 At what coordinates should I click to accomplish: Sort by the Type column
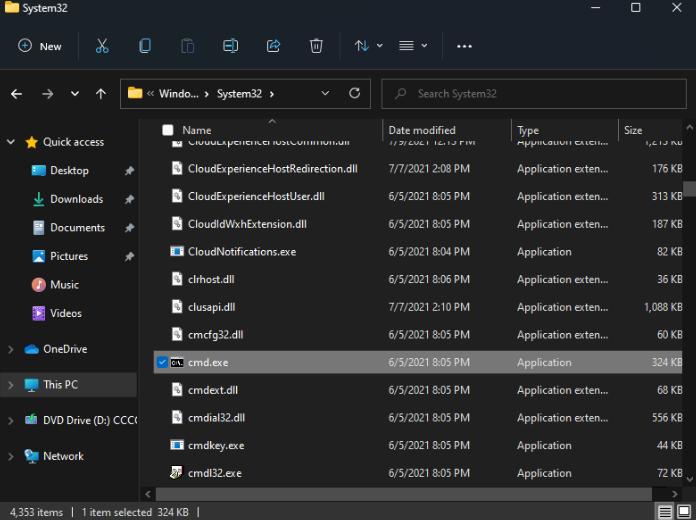pyautogui.click(x=528, y=130)
